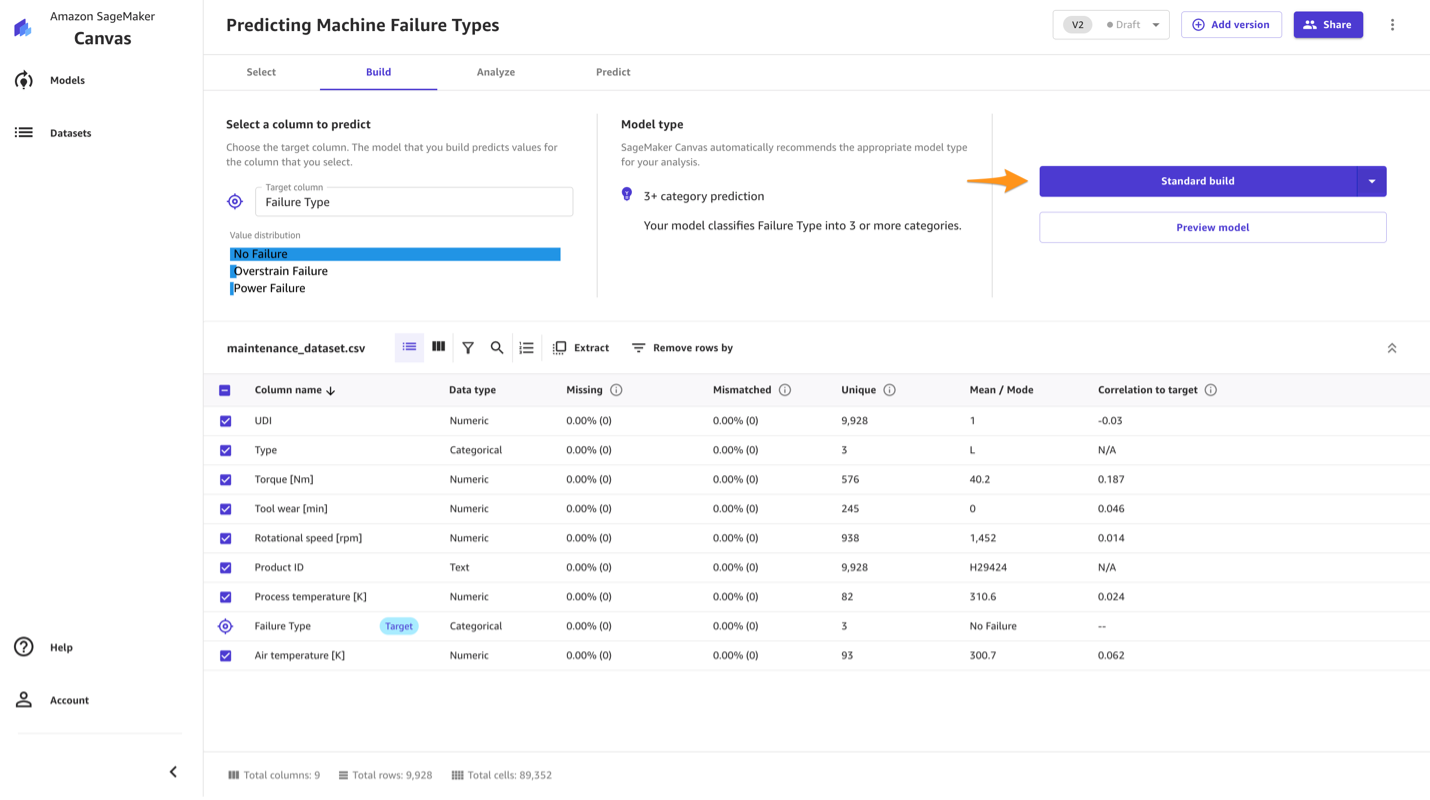
Task: Collapse the dataset table panel
Action: tap(1391, 348)
